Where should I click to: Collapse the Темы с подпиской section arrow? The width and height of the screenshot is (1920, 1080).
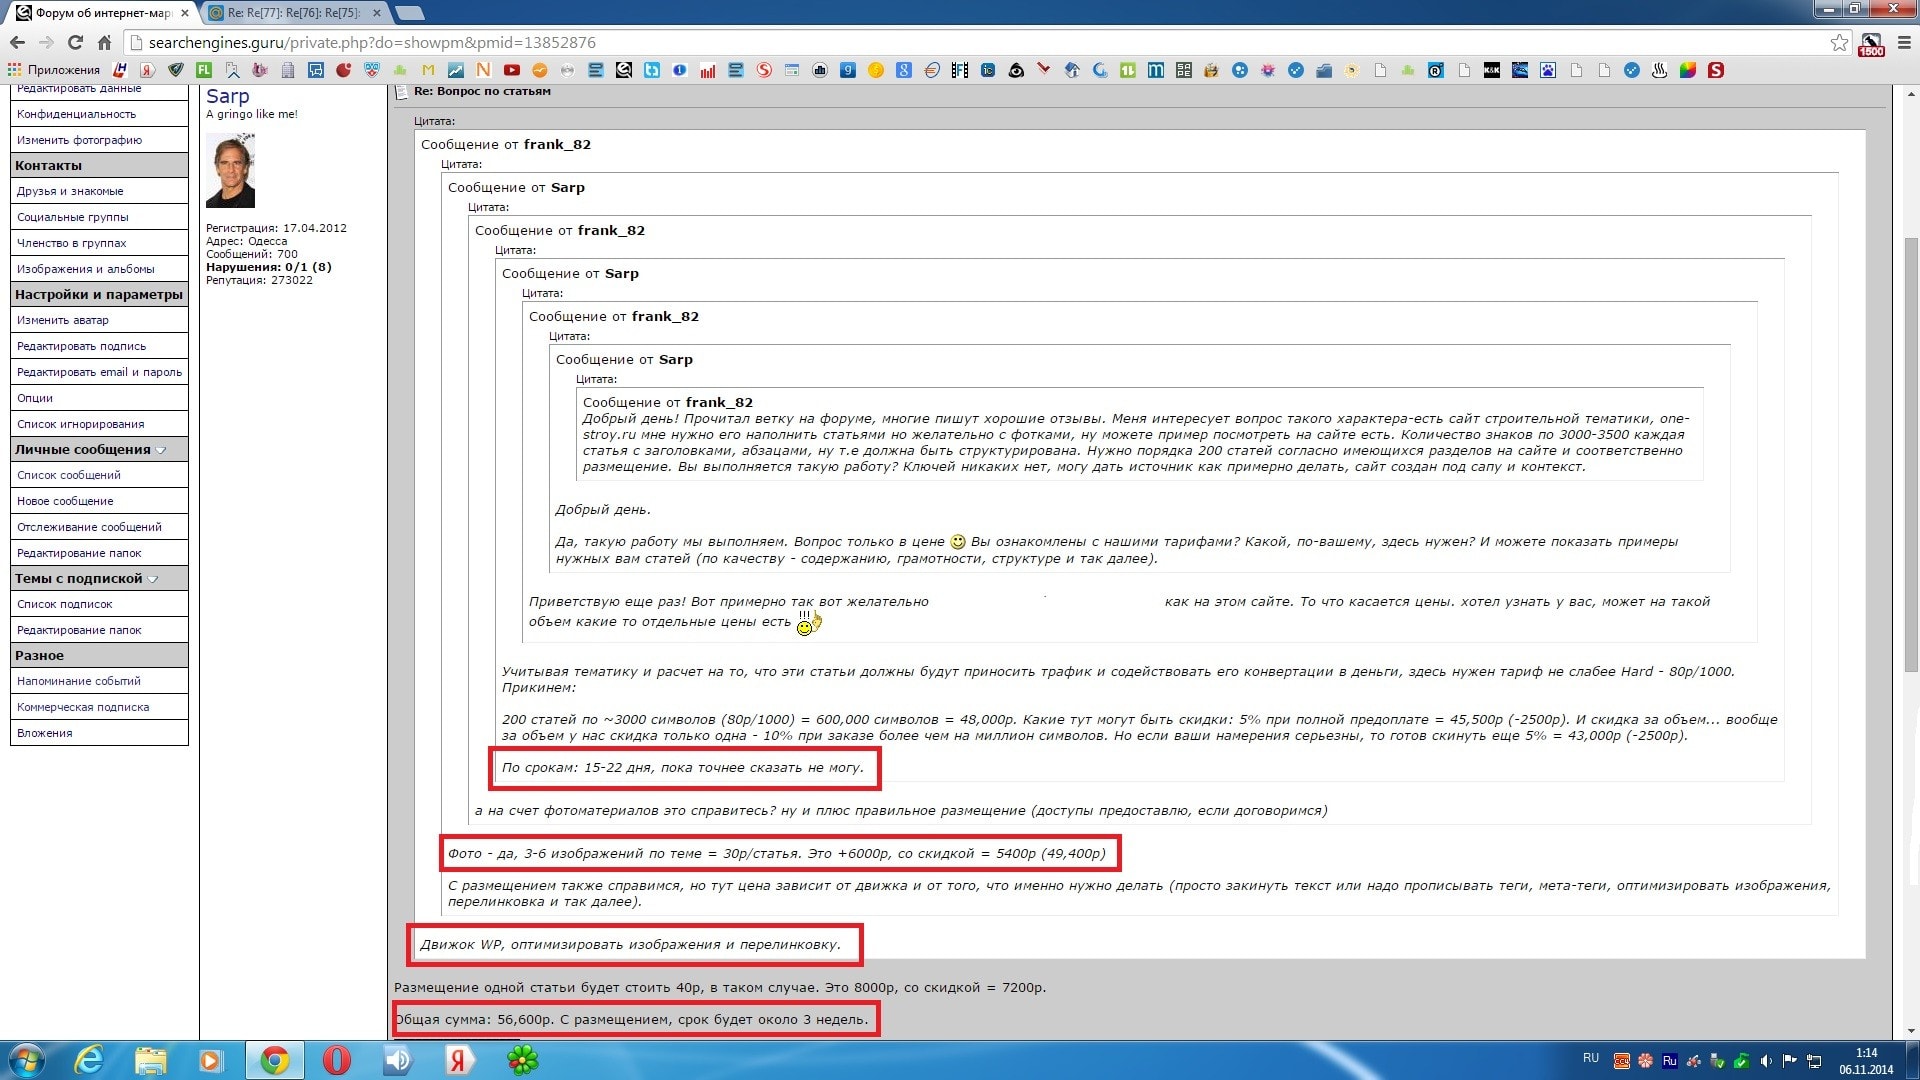153,579
